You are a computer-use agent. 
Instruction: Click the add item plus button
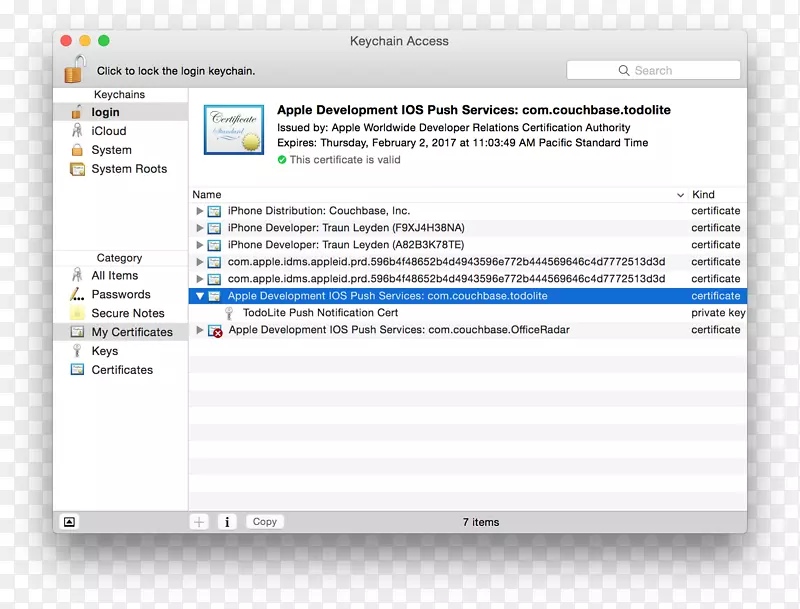200,522
